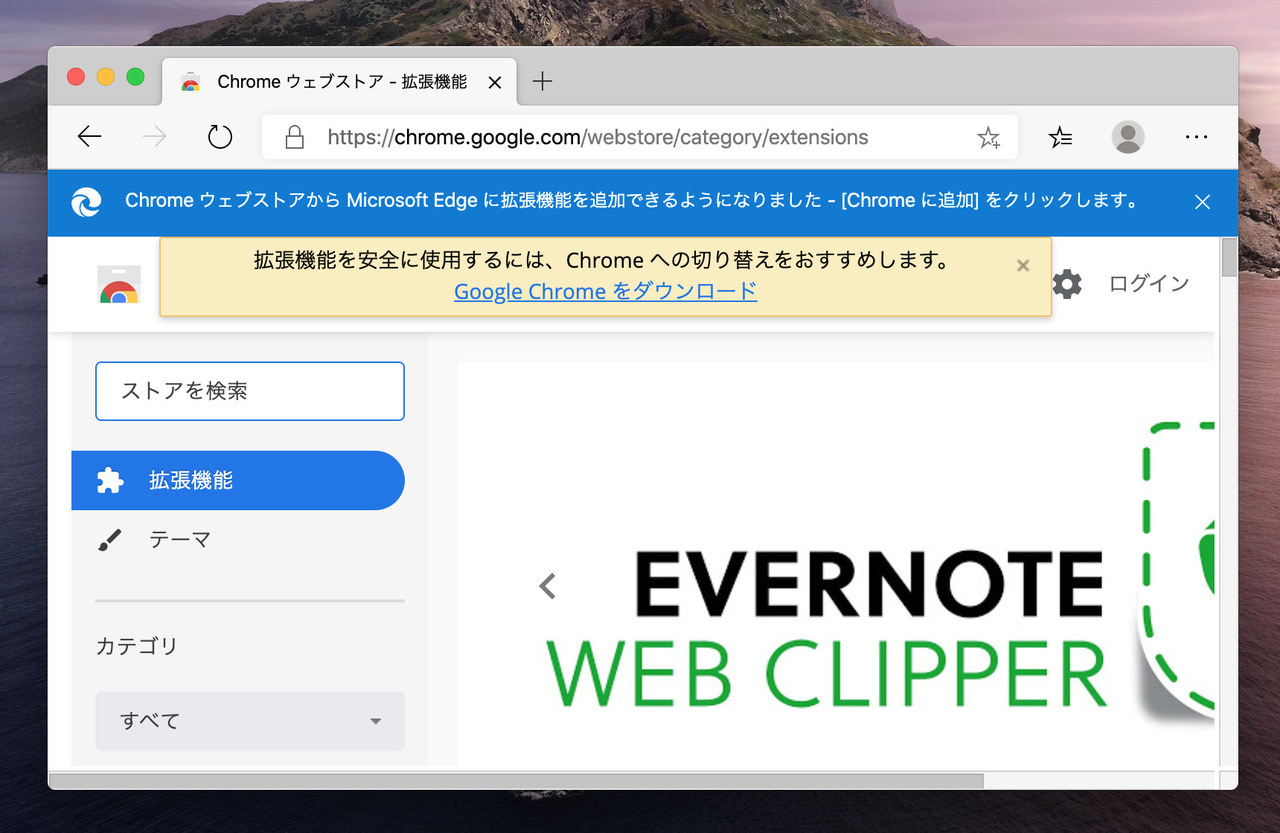This screenshot has width=1280, height=833.
Task: Add page to favorites with star icon
Action: 988,138
